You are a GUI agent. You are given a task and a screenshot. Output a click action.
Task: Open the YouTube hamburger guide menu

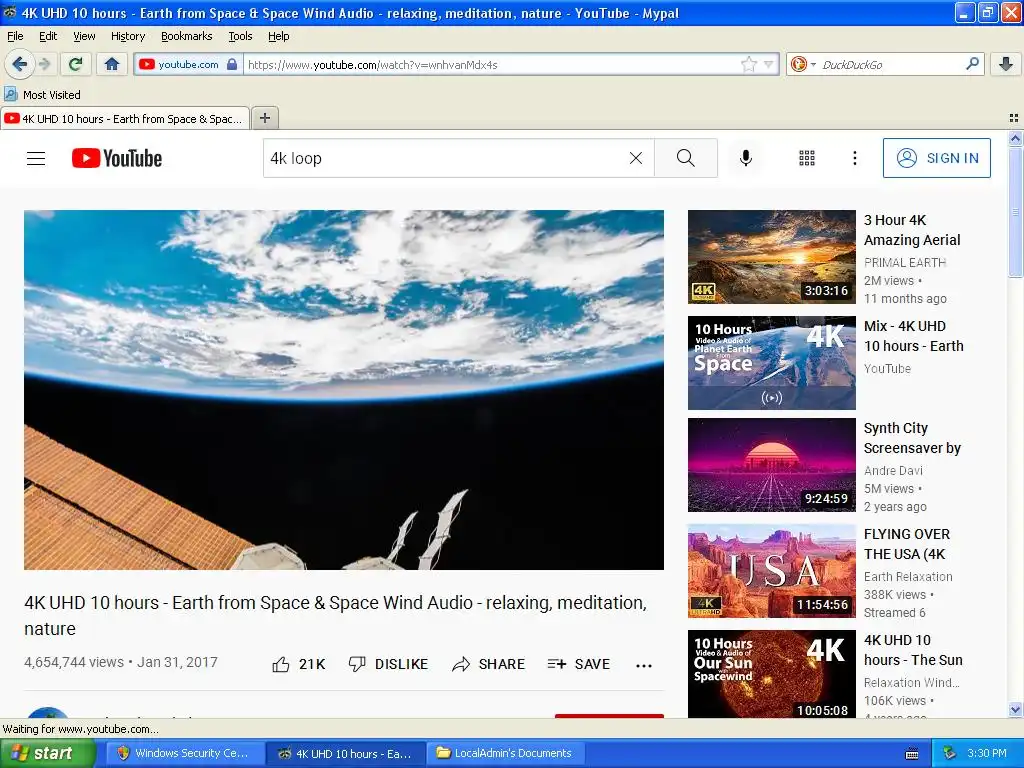pos(36,158)
